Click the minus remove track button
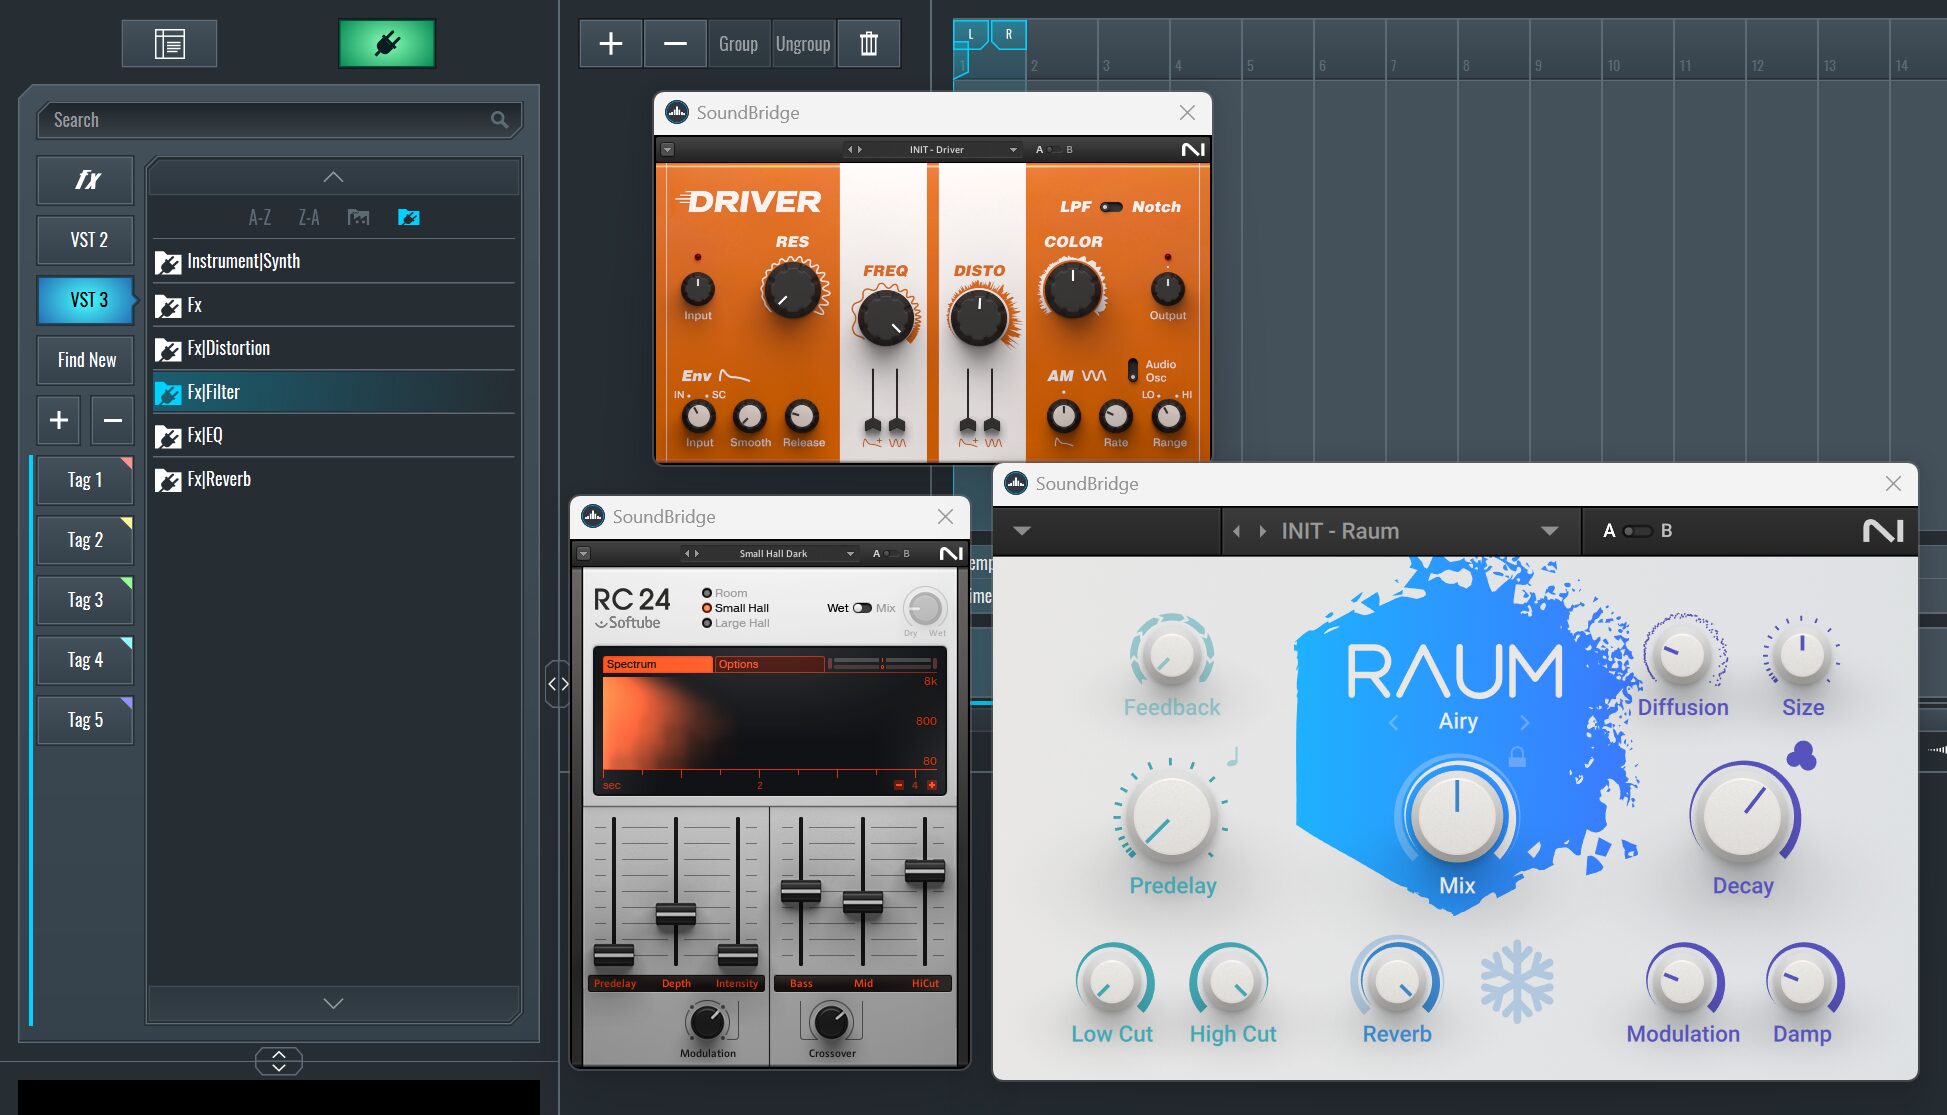The image size is (1947, 1115). pyautogui.click(x=675, y=44)
